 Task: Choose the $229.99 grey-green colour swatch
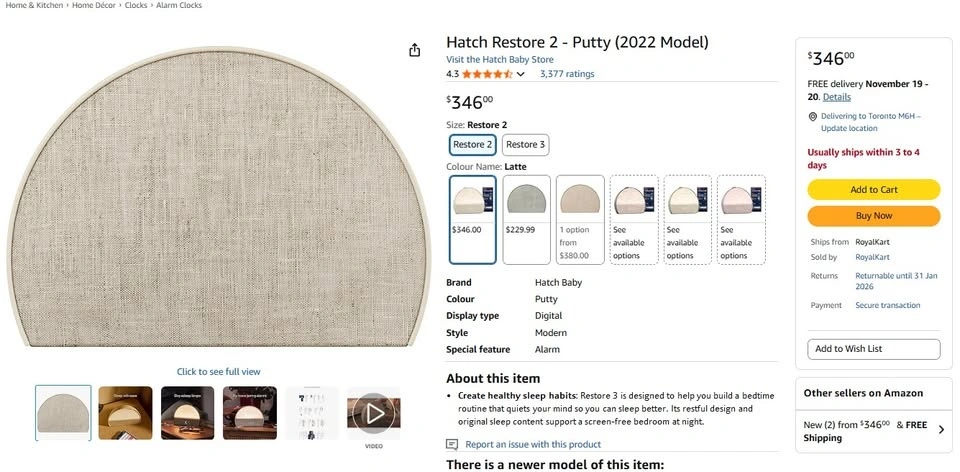[527, 219]
